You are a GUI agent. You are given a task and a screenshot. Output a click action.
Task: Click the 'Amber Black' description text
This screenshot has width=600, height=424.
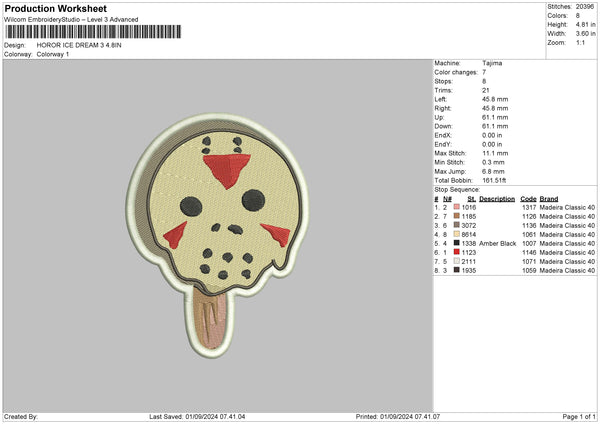[x=497, y=243]
